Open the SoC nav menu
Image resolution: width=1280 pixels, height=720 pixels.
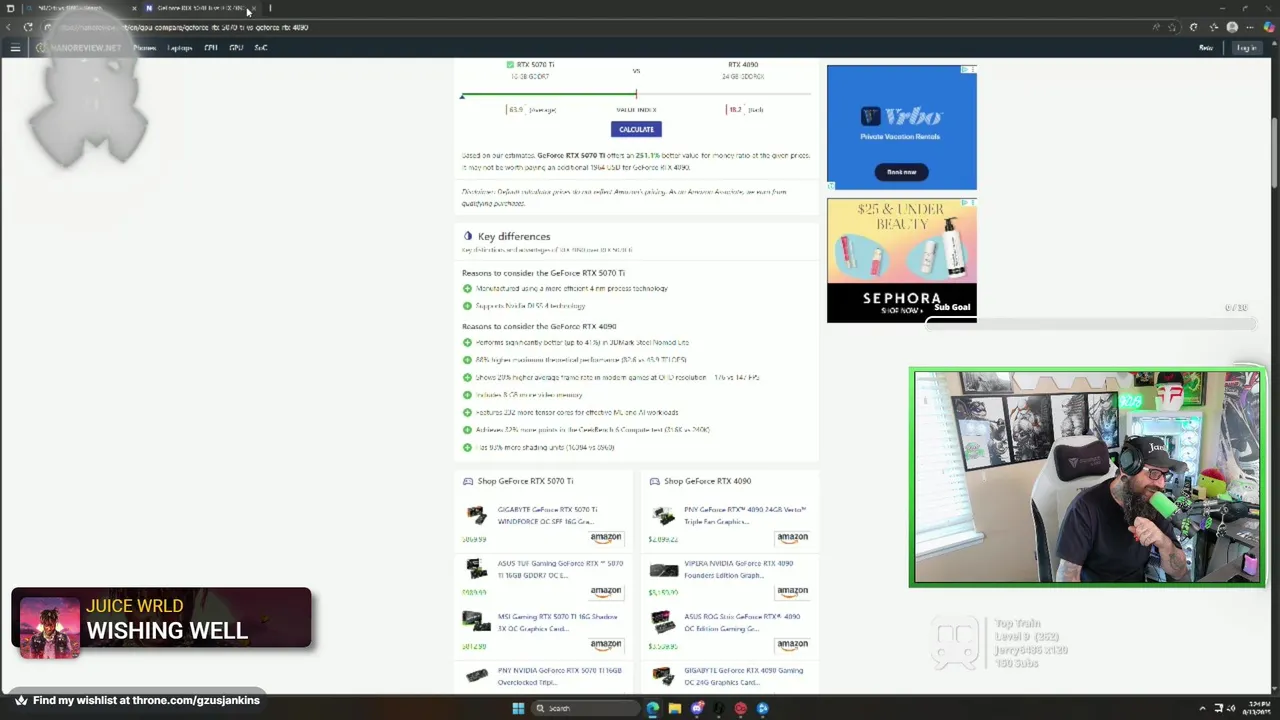point(261,48)
